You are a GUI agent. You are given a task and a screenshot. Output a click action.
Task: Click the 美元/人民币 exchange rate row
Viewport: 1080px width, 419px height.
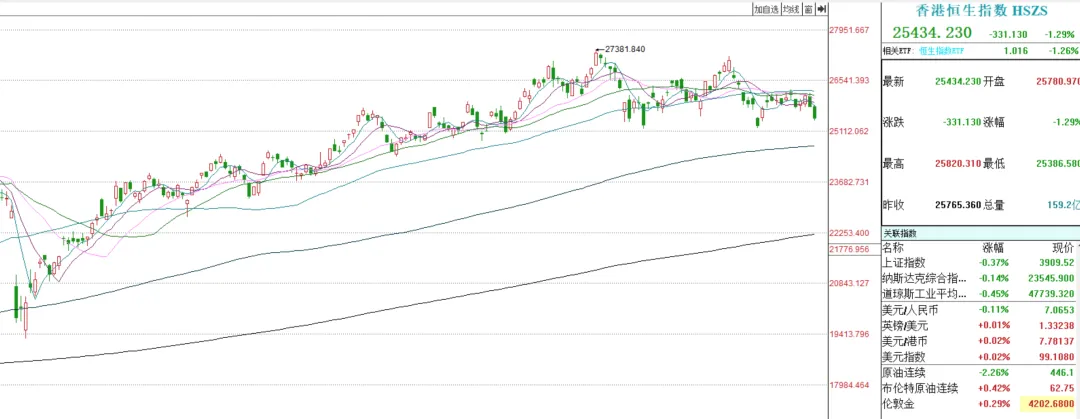[914, 311]
